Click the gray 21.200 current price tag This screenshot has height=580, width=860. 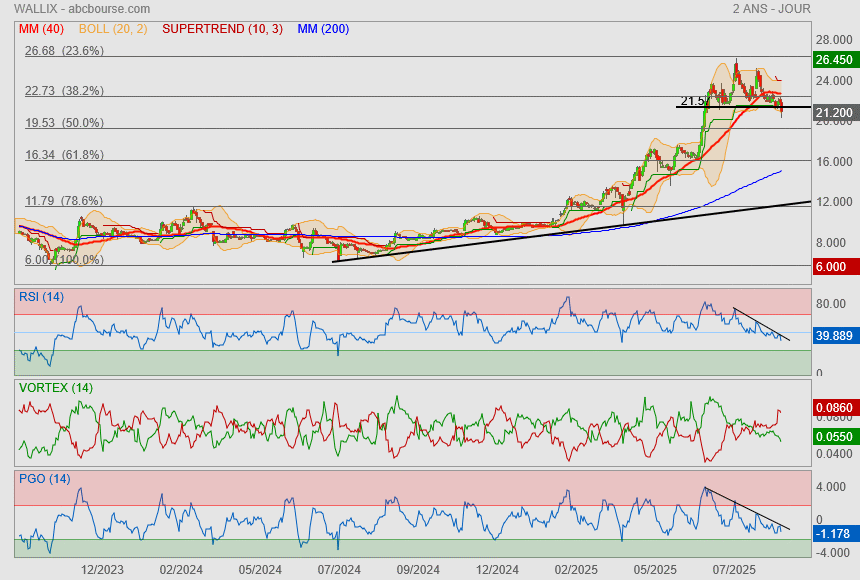click(x=833, y=113)
